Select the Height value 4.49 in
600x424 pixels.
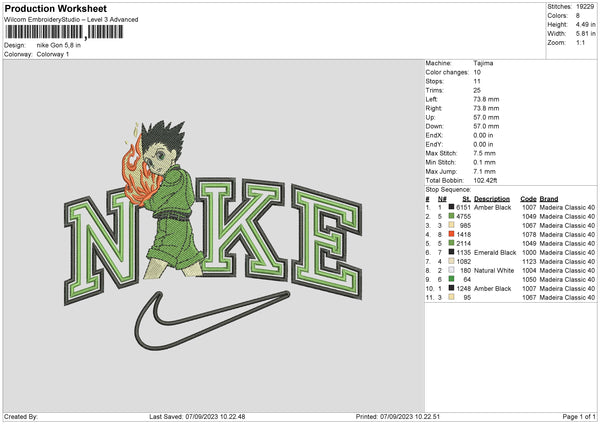point(585,24)
